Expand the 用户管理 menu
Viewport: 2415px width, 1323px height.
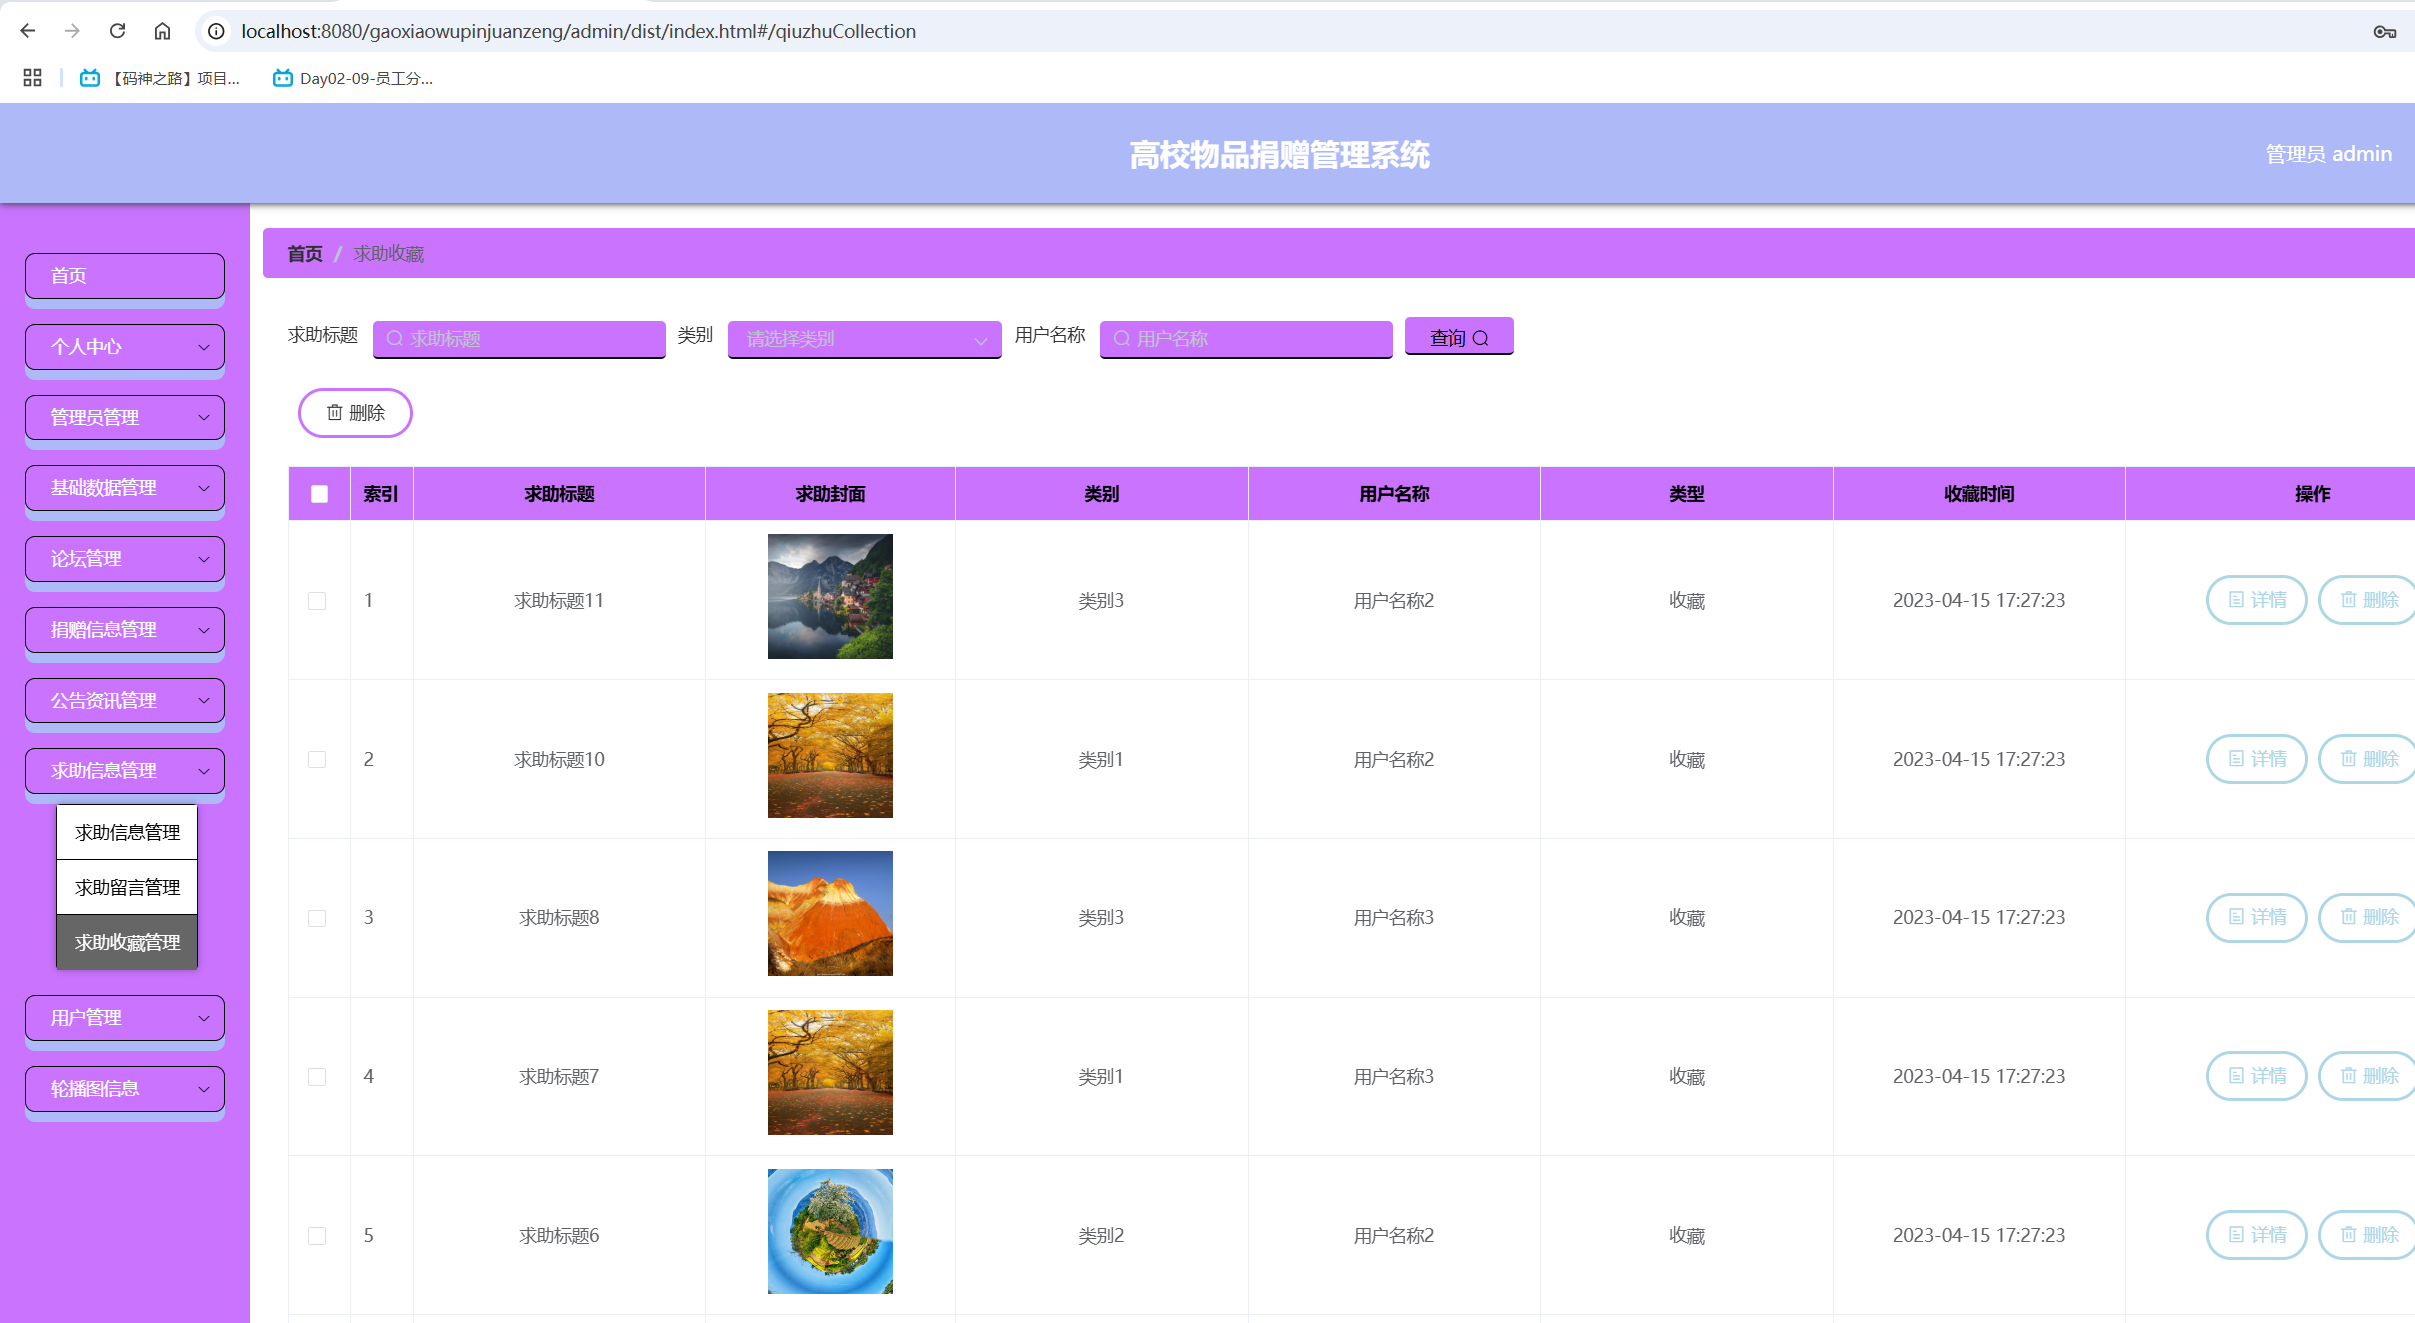click(125, 1017)
